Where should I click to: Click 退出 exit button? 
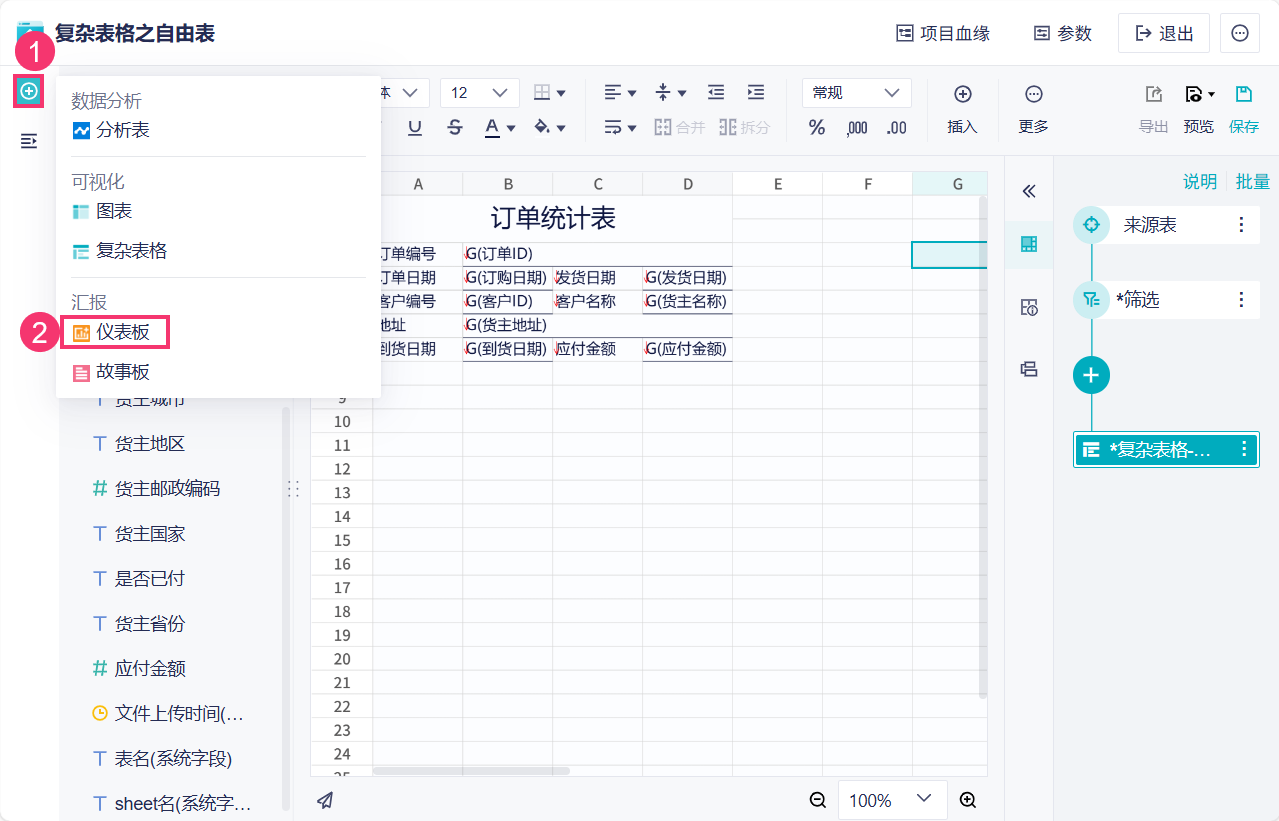(1164, 33)
